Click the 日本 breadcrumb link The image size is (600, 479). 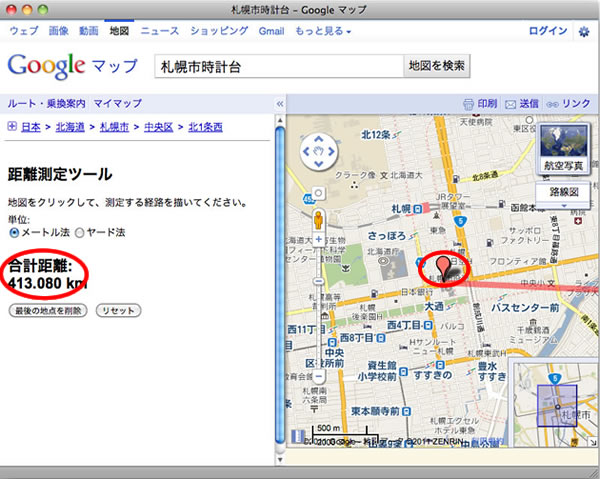click(x=31, y=127)
